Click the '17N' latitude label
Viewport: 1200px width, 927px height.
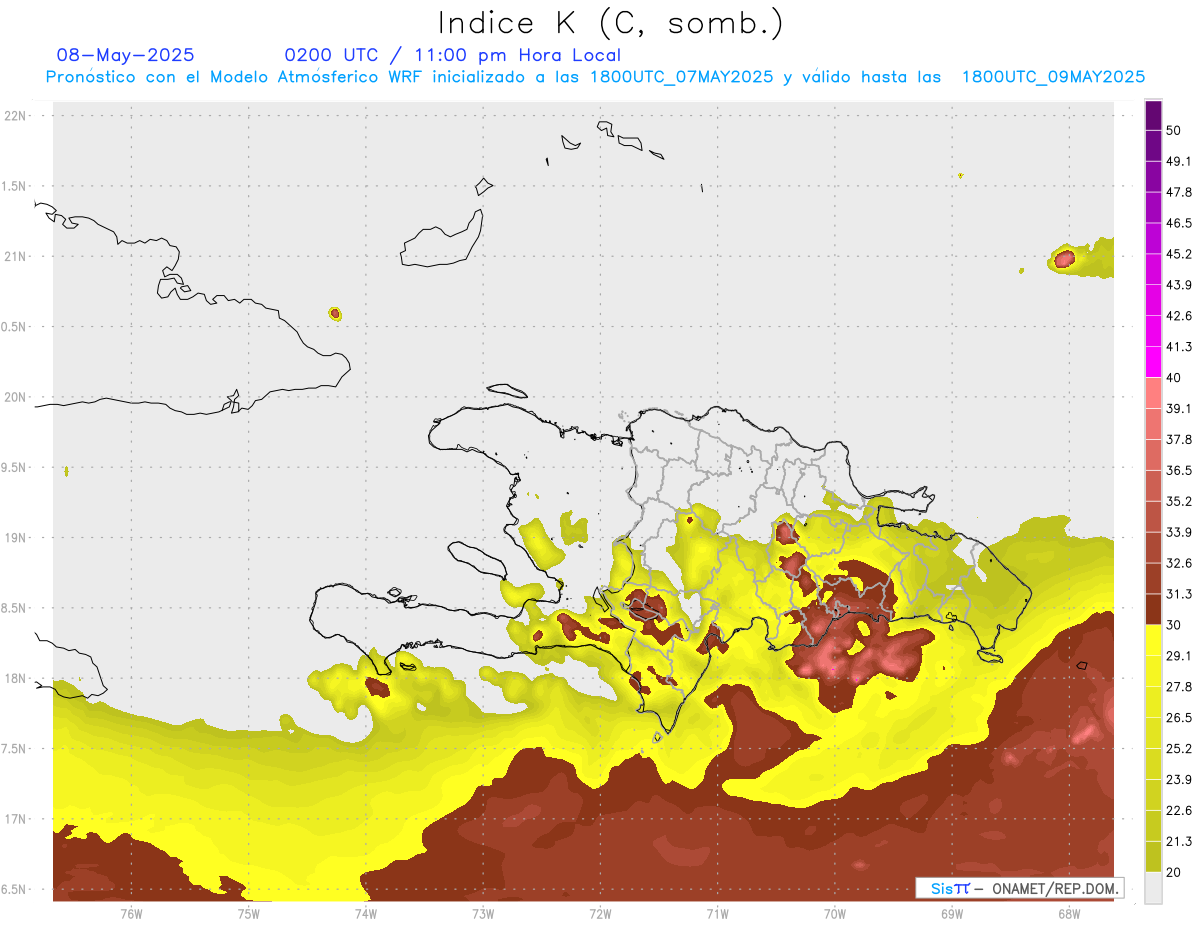coord(16,819)
